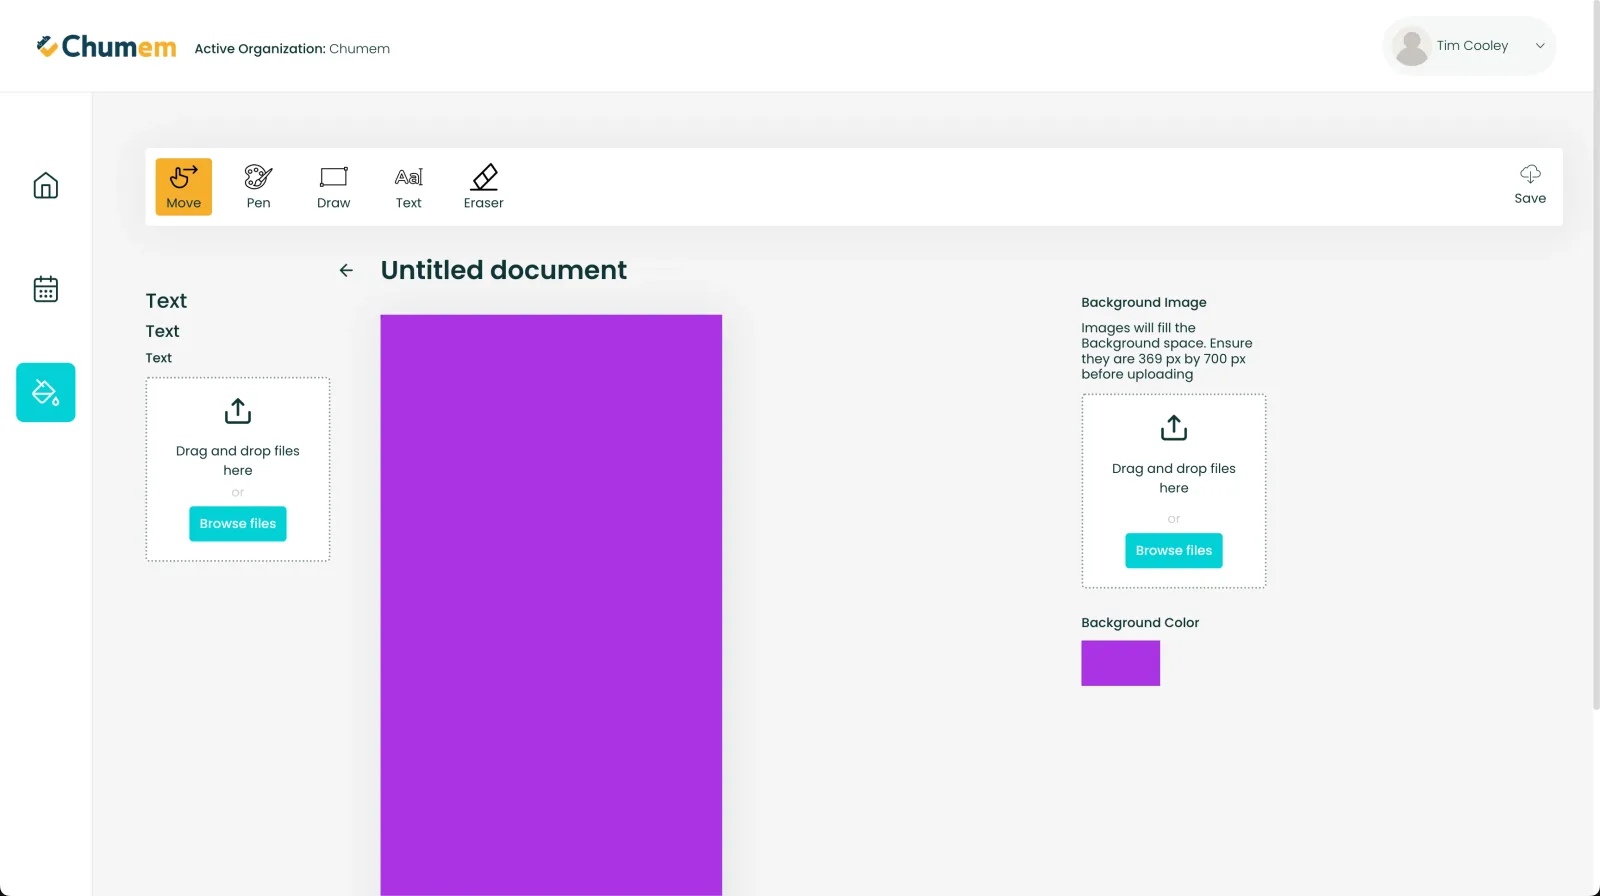Click the smallest Text label above dropzone
The height and width of the screenshot is (896, 1600).
159,358
